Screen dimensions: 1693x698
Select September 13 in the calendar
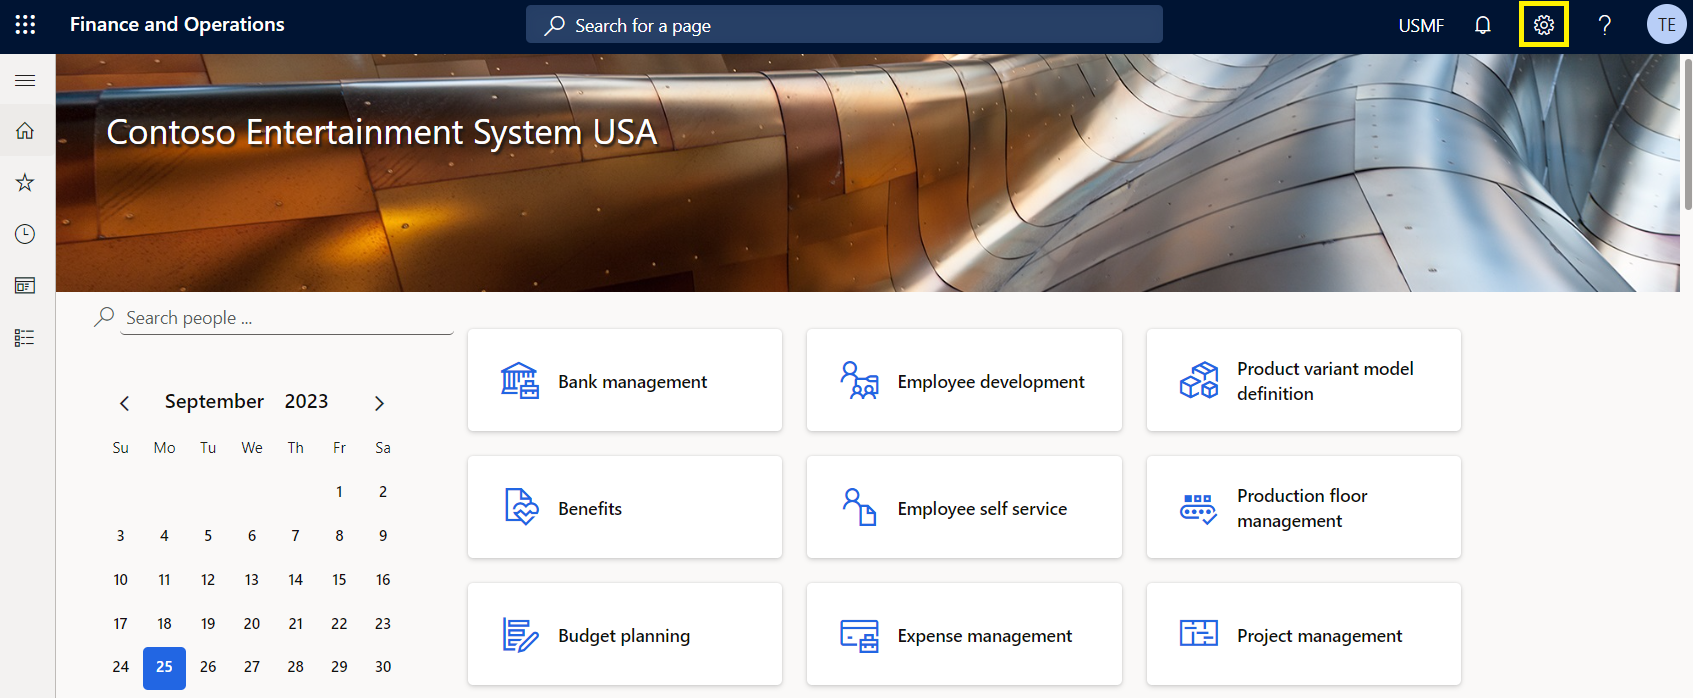click(x=252, y=580)
